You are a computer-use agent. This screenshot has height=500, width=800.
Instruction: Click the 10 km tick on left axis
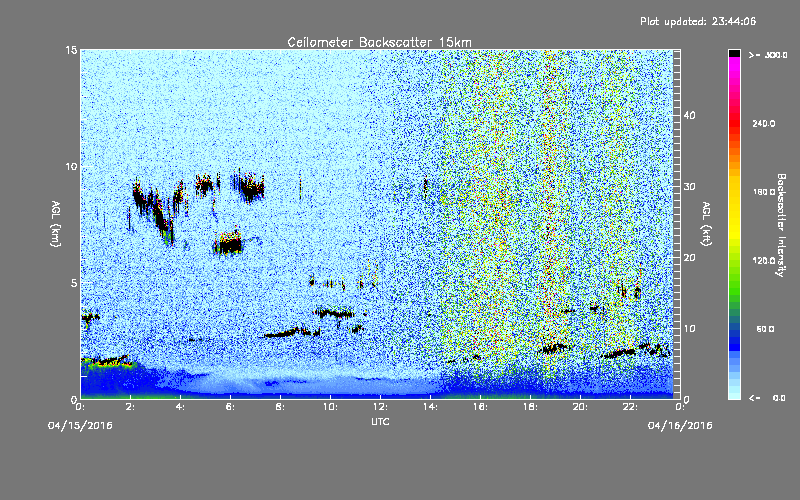[71, 166]
